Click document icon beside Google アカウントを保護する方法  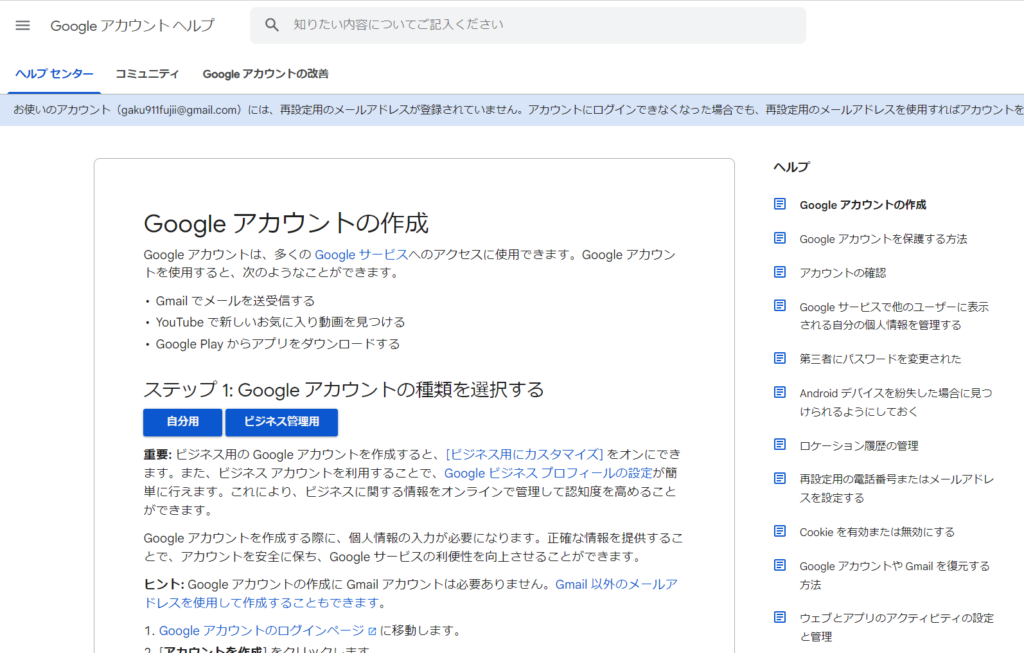coord(780,238)
